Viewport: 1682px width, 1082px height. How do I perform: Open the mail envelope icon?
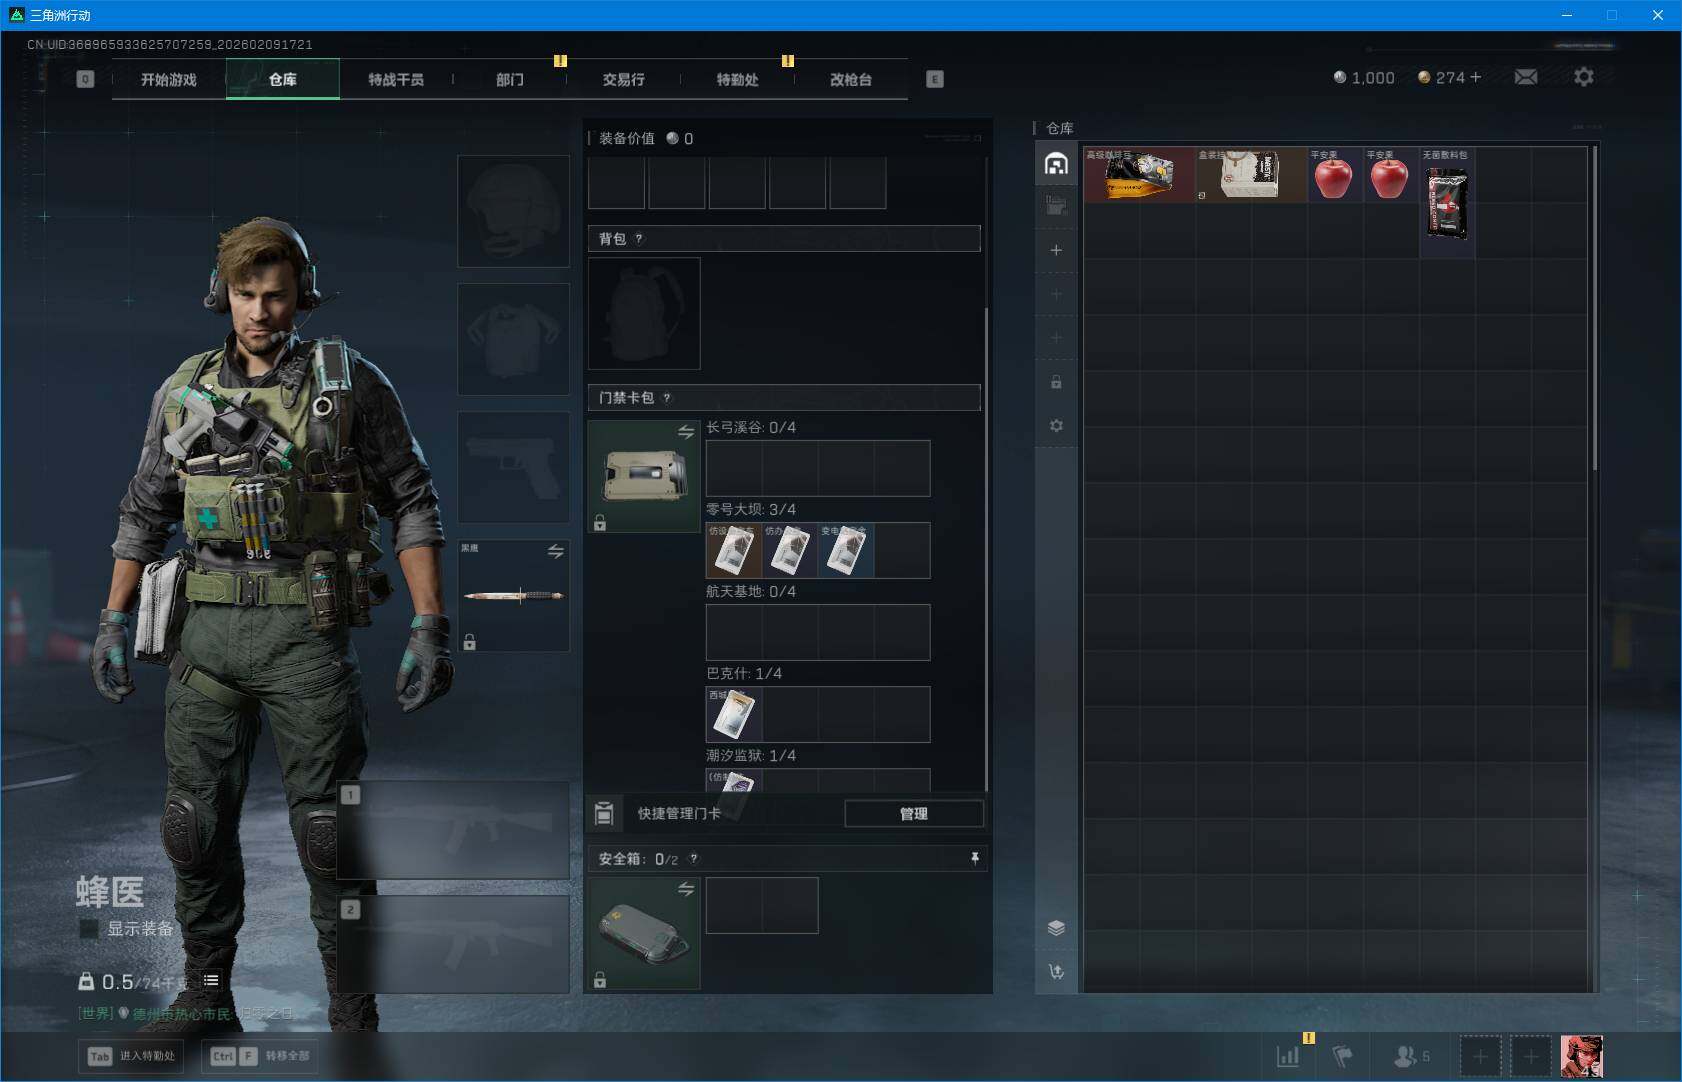(x=1526, y=77)
